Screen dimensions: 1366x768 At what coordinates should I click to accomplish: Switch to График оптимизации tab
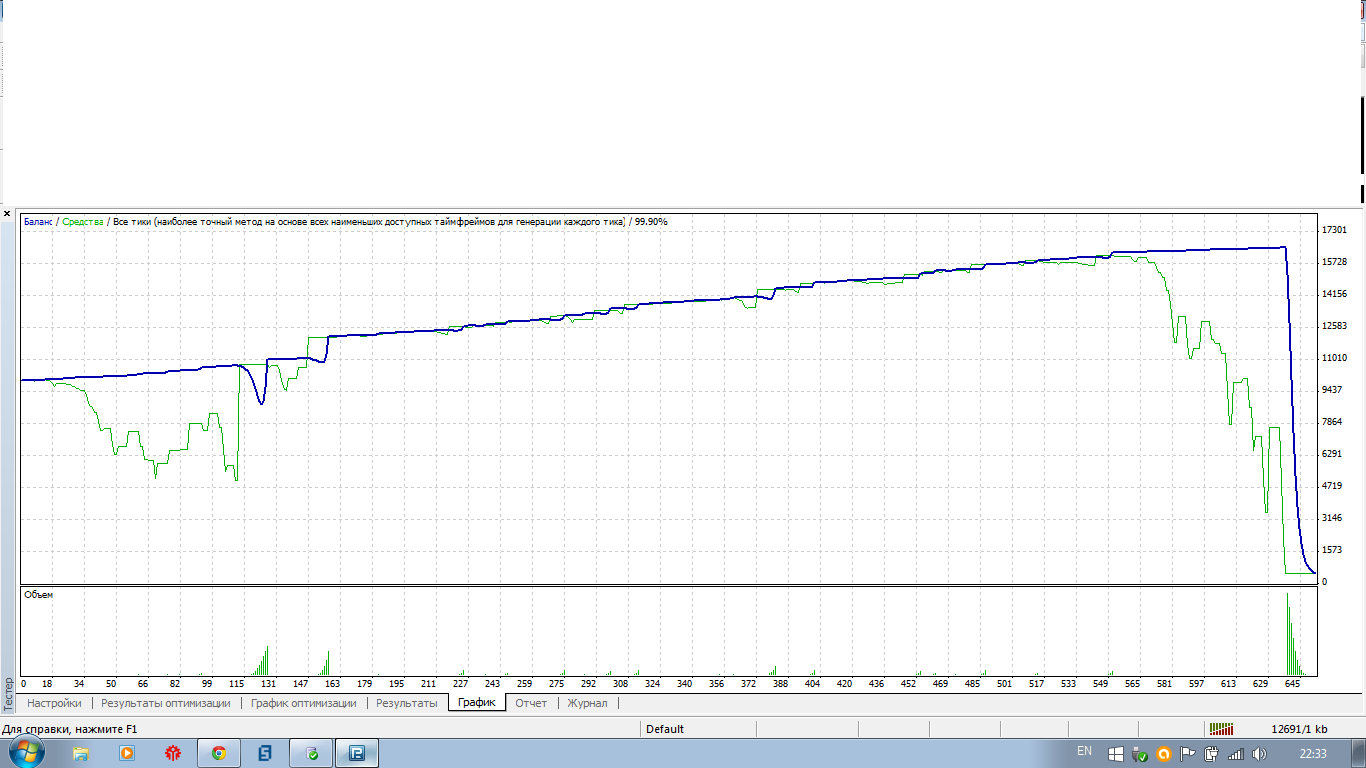[x=304, y=703]
